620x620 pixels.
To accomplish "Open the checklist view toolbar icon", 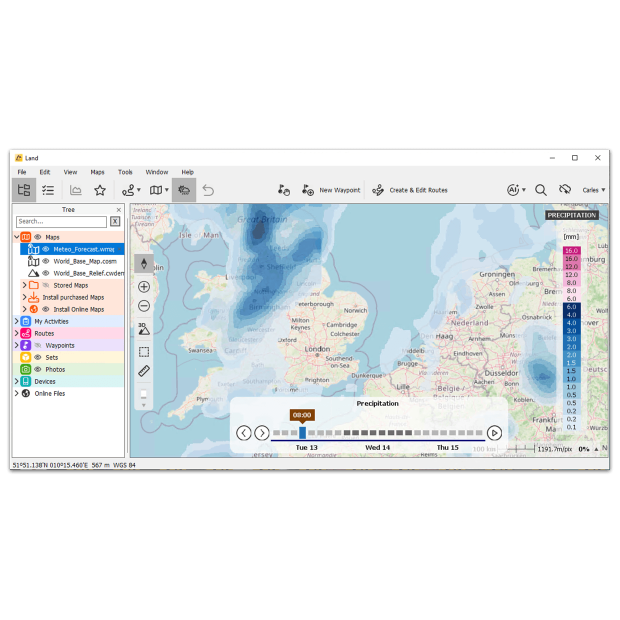I will click(48, 190).
